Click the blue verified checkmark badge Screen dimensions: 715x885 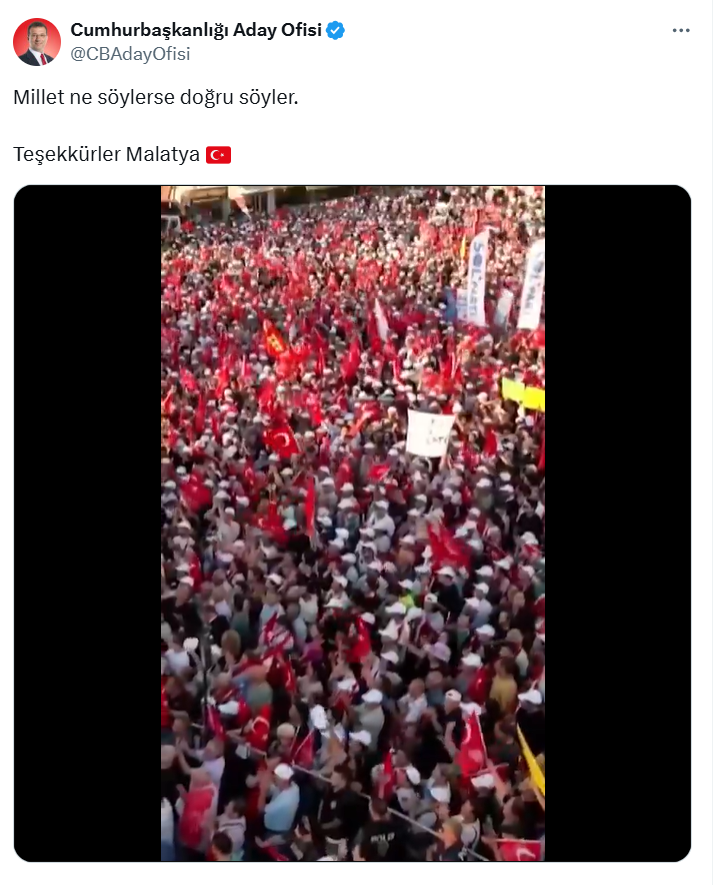[335, 30]
